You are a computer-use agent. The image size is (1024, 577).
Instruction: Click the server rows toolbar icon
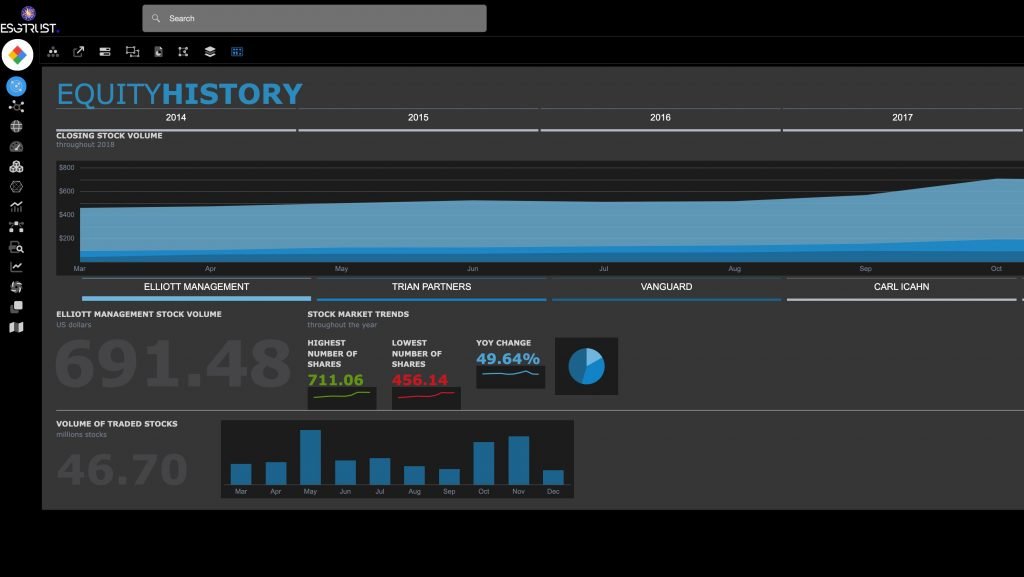(104, 52)
